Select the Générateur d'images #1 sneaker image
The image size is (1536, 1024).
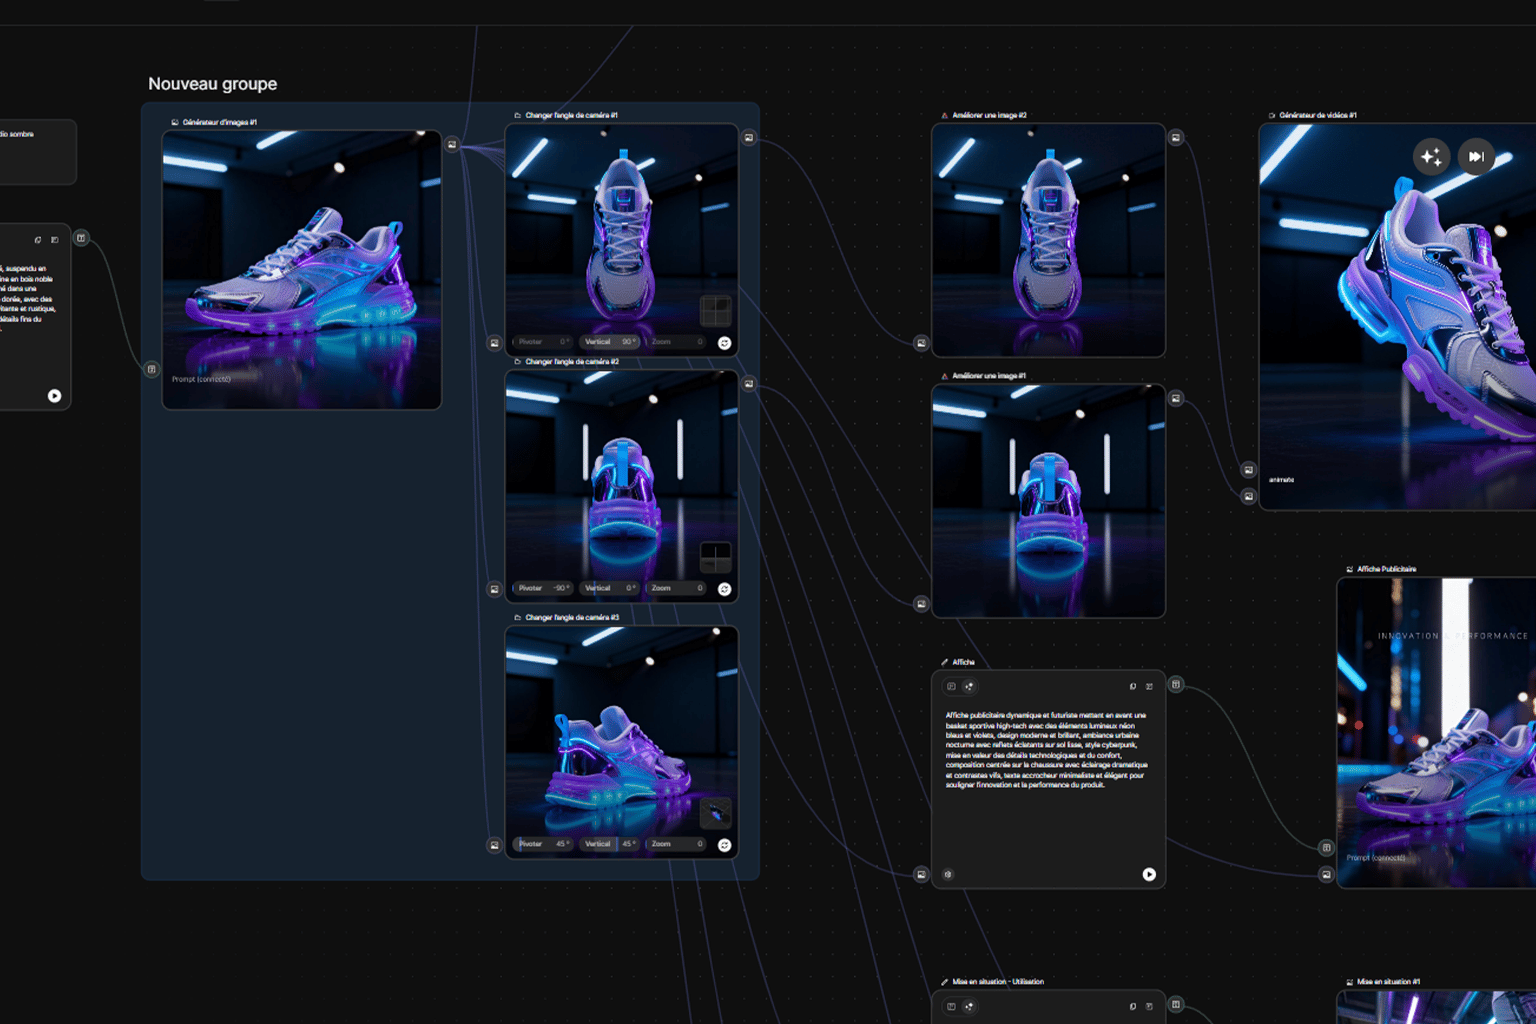(x=302, y=269)
